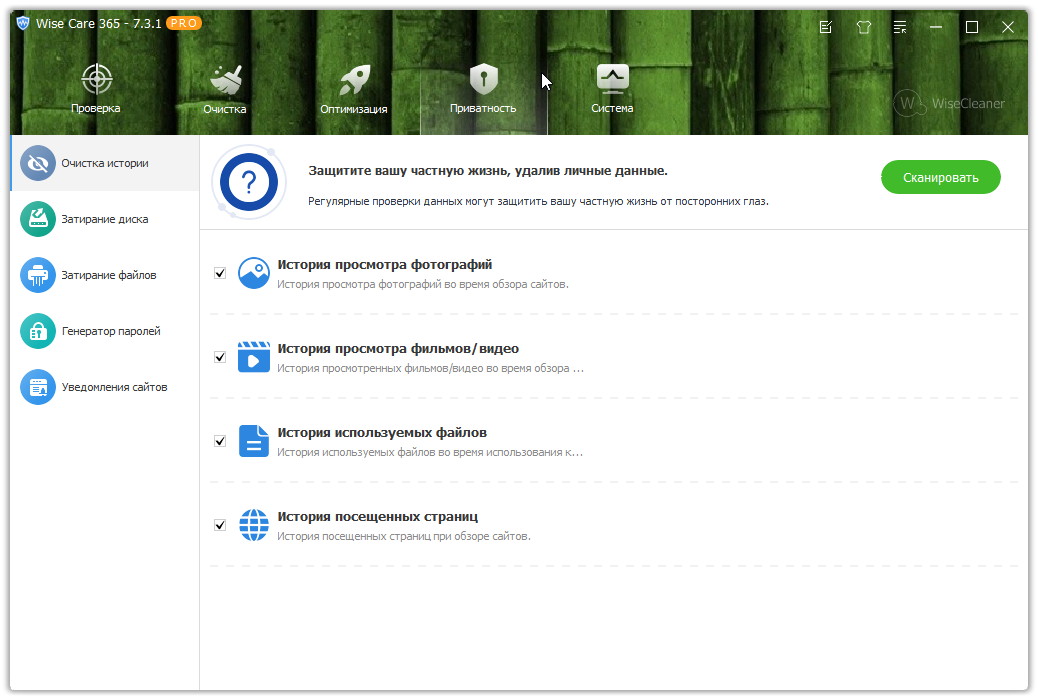Click the visited pages globe icon
This screenshot has height=700, width=1038.
pyautogui.click(x=254, y=525)
